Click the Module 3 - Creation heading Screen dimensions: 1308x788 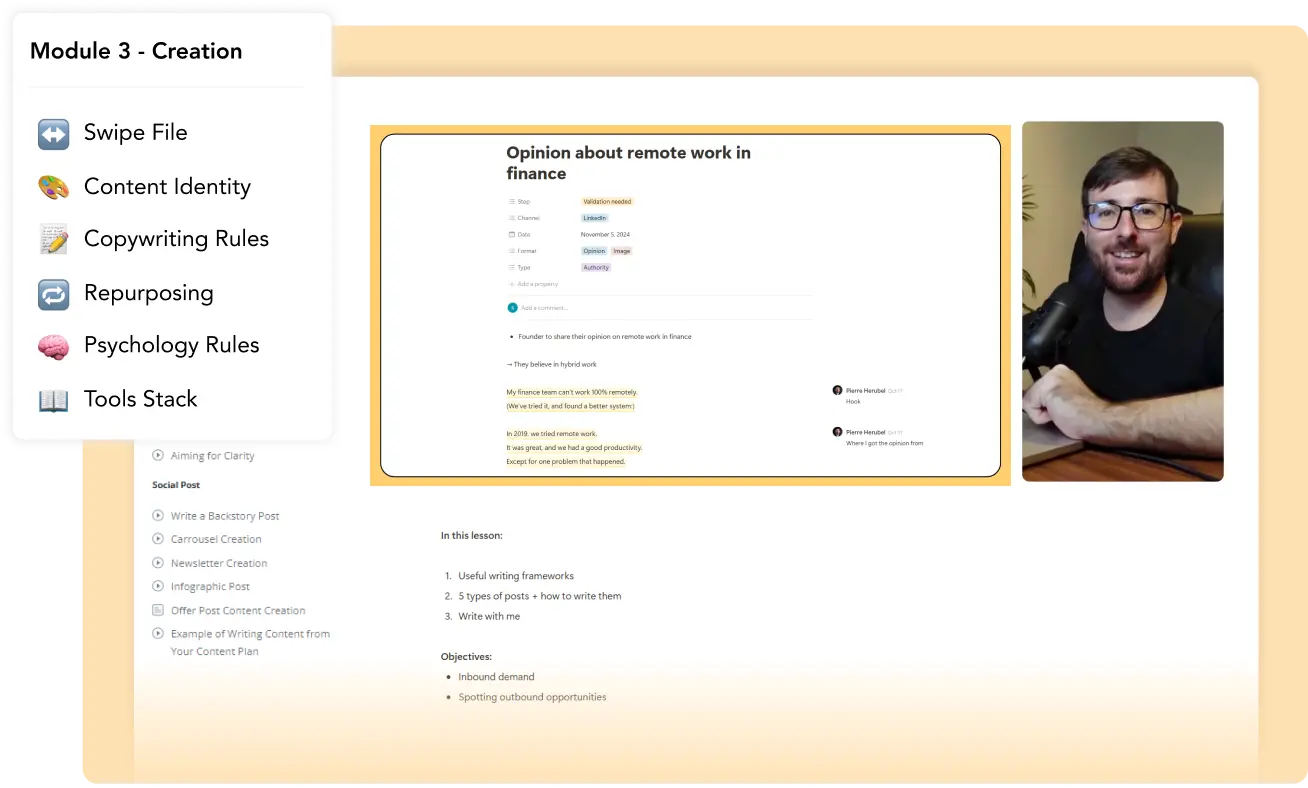[136, 51]
